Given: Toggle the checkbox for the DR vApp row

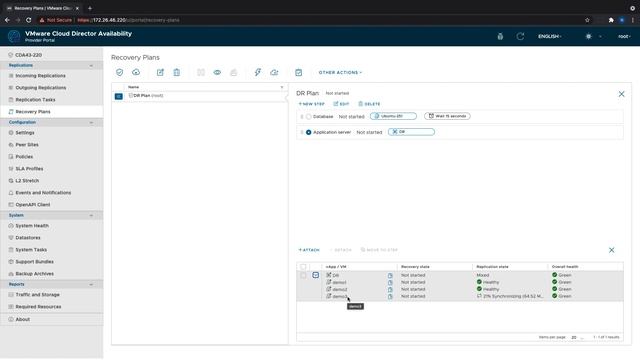Looking at the screenshot, I should click(303, 276).
